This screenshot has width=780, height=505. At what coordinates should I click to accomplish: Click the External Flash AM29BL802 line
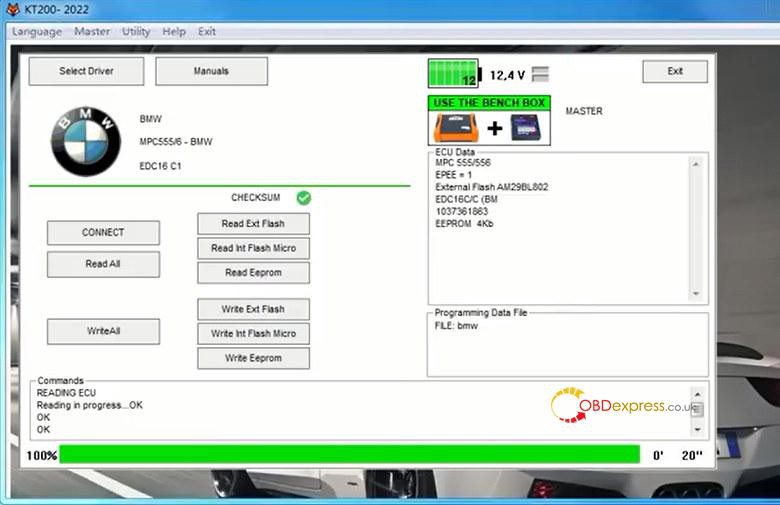tap(491, 187)
